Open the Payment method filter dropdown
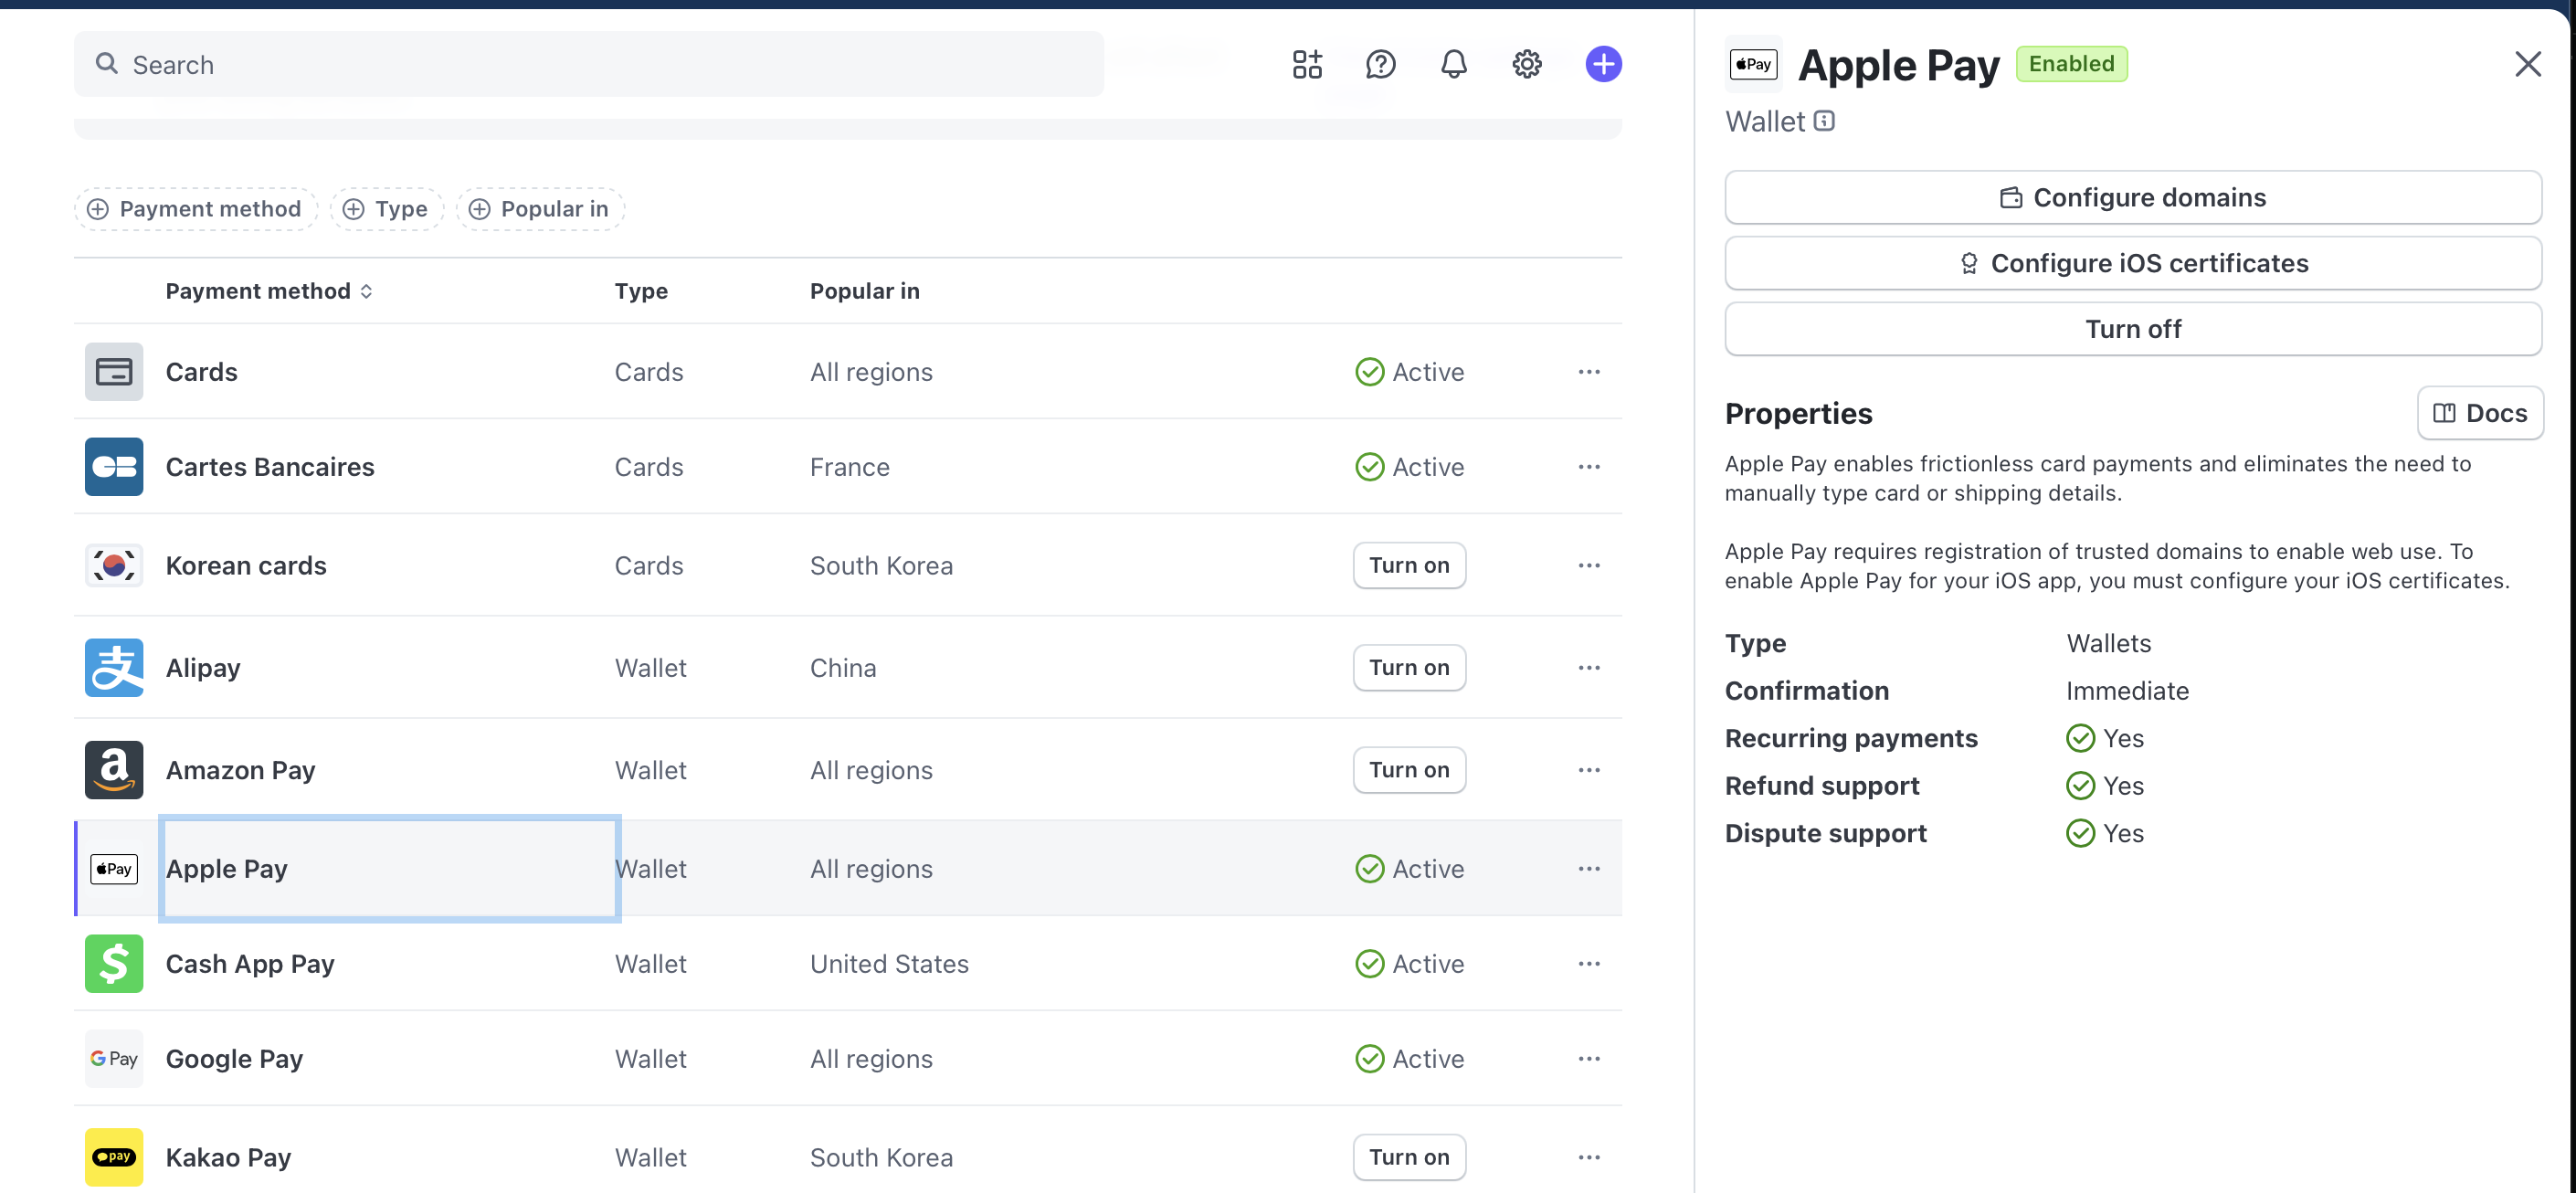This screenshot has width=2576, height=1193. tap(196, 209)
